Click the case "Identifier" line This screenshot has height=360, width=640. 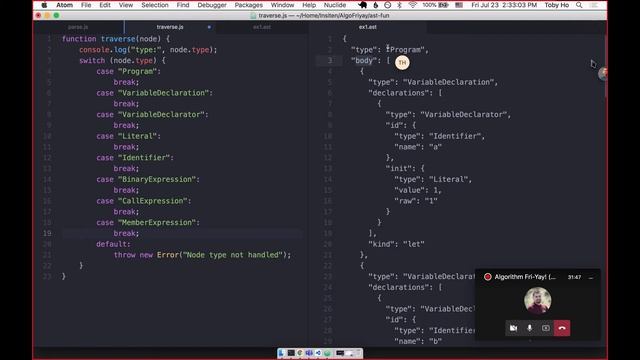[135, 158]
